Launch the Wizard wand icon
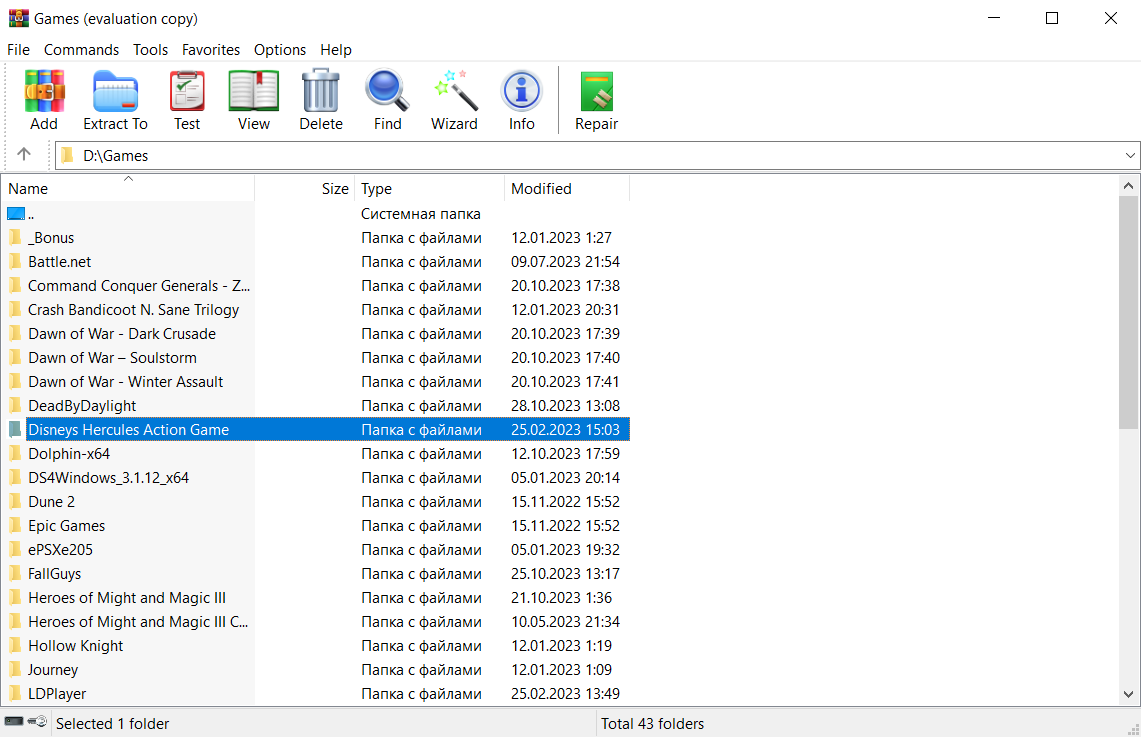Screen dimensions: 1141x737 click(x=455, y=92)
